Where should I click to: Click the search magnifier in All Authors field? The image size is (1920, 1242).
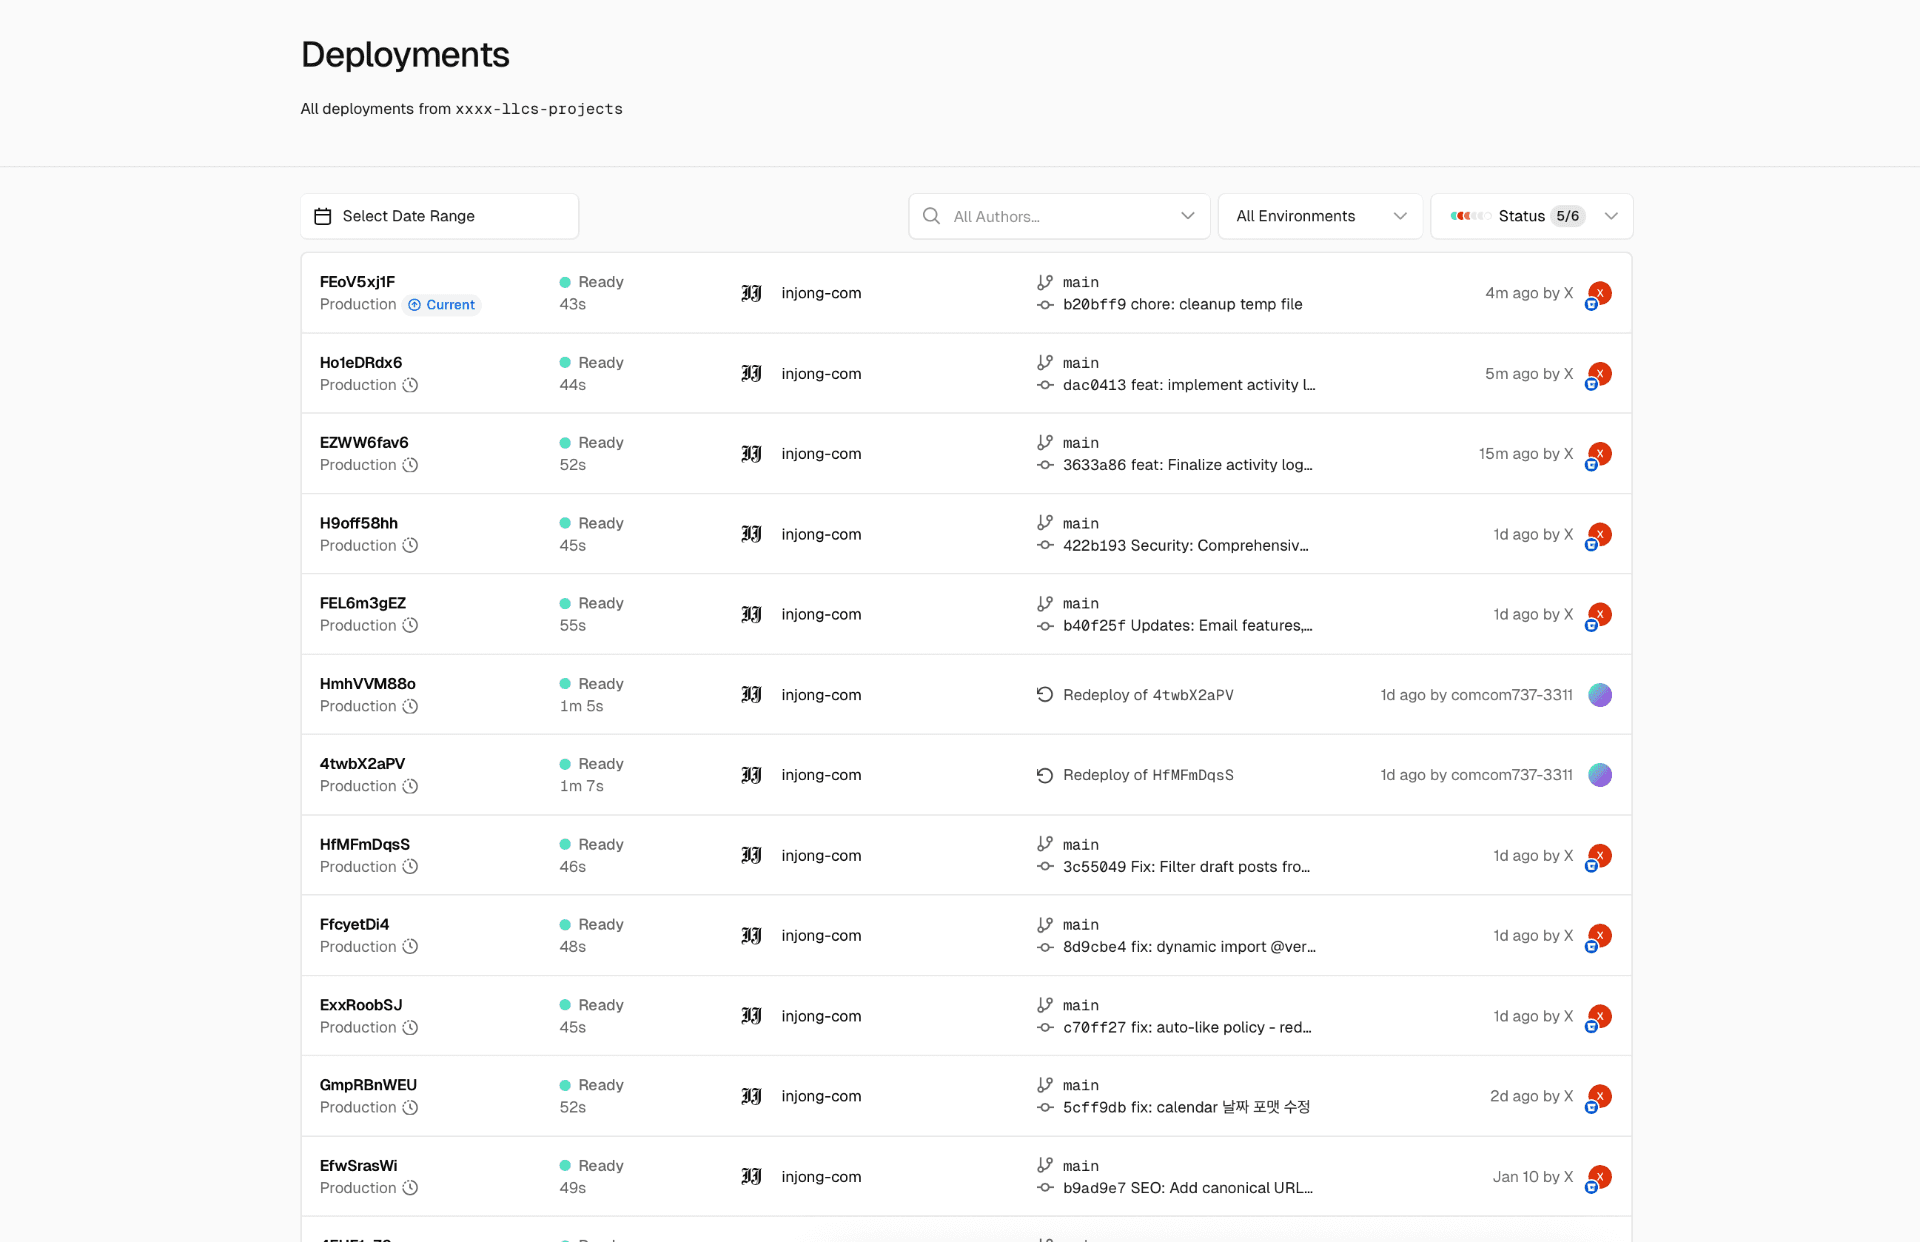[930, 216]
